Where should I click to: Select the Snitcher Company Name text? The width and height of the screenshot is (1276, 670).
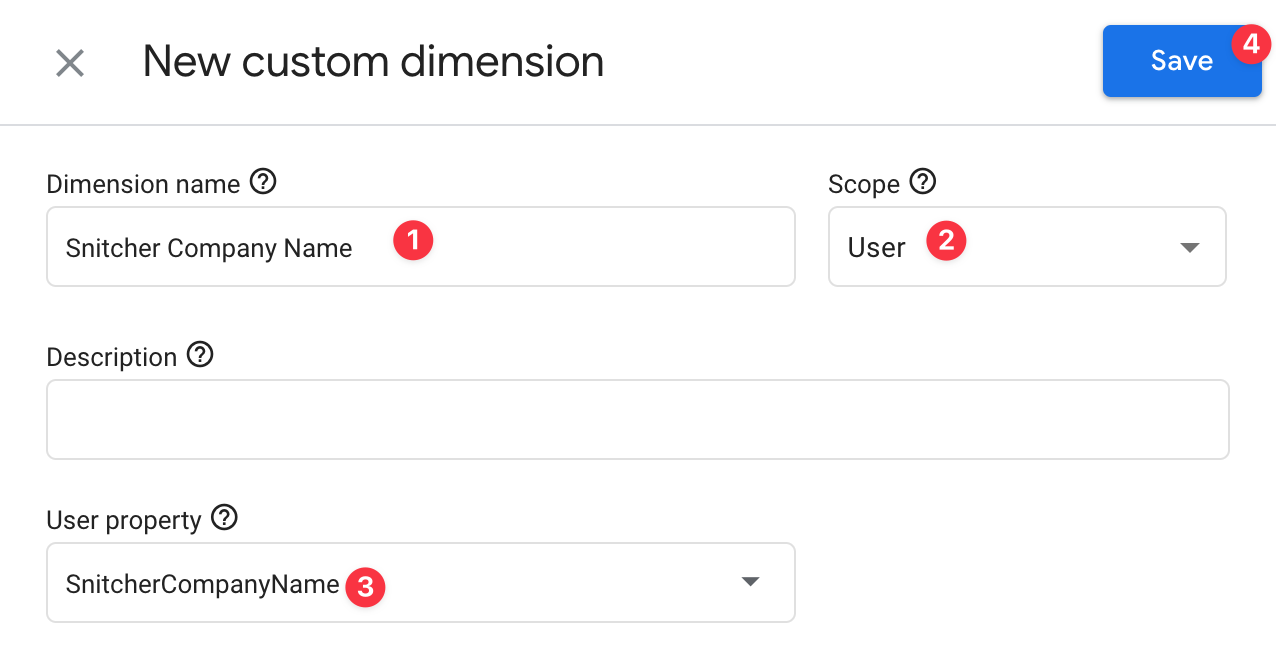[209, 246]
